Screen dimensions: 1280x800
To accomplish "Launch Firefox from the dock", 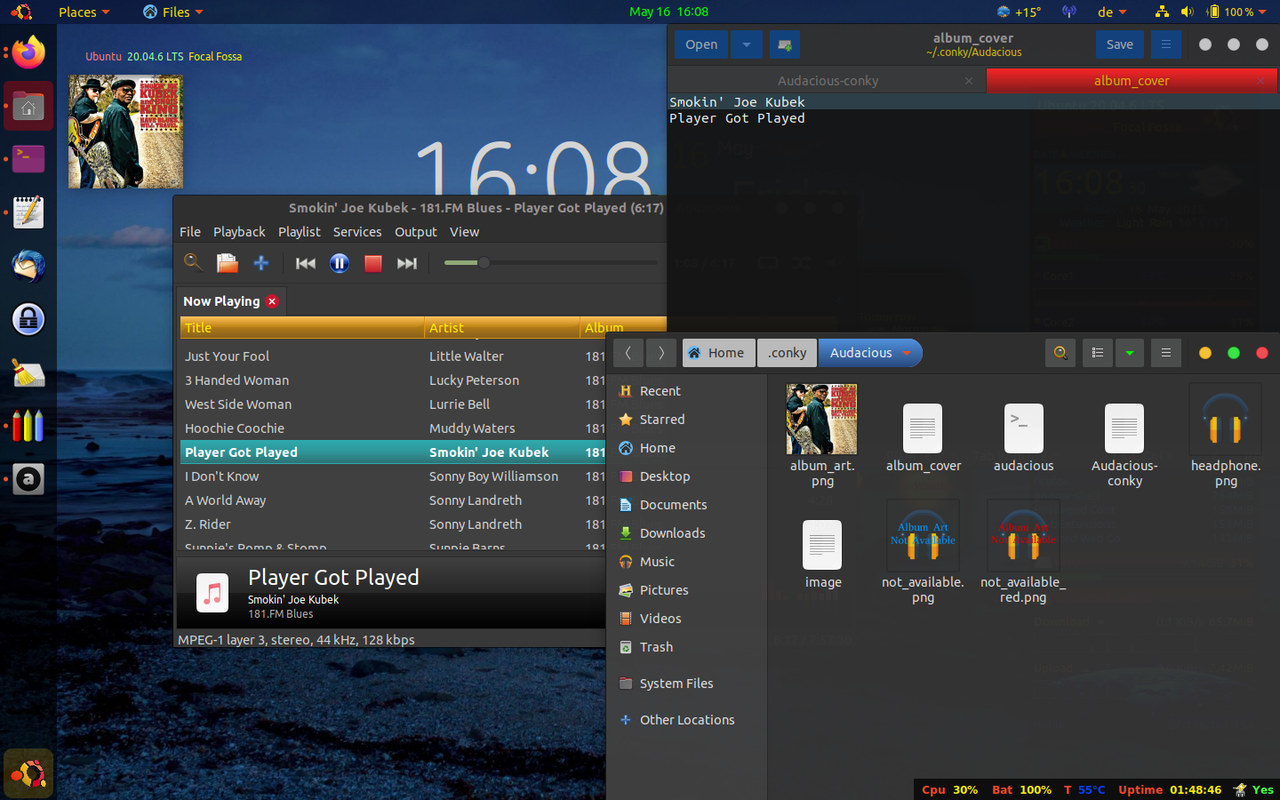I will [28, 52].
